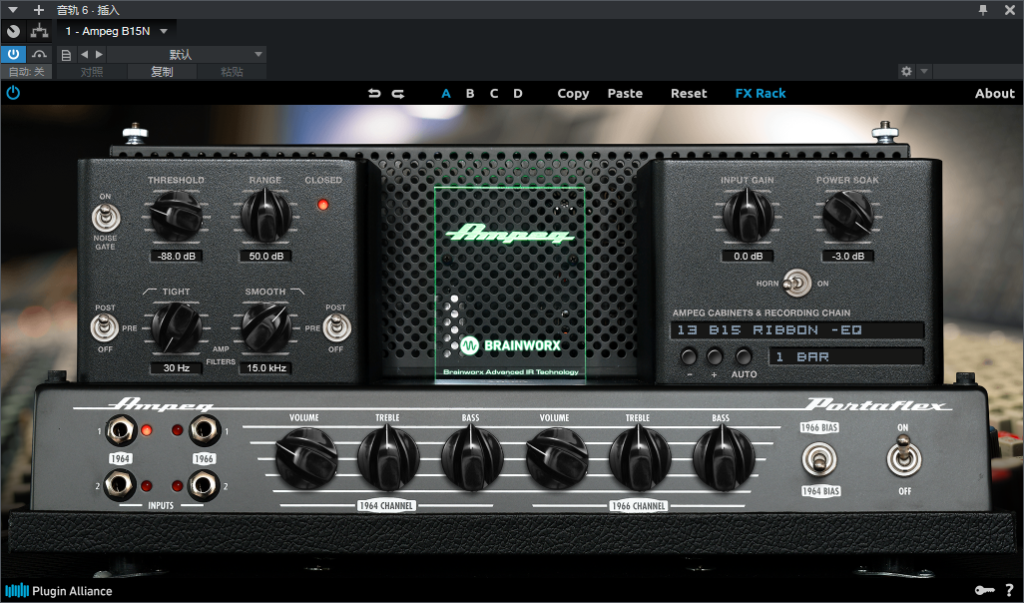Expand the top-left window menu triangle

click(x=12, y=10)
